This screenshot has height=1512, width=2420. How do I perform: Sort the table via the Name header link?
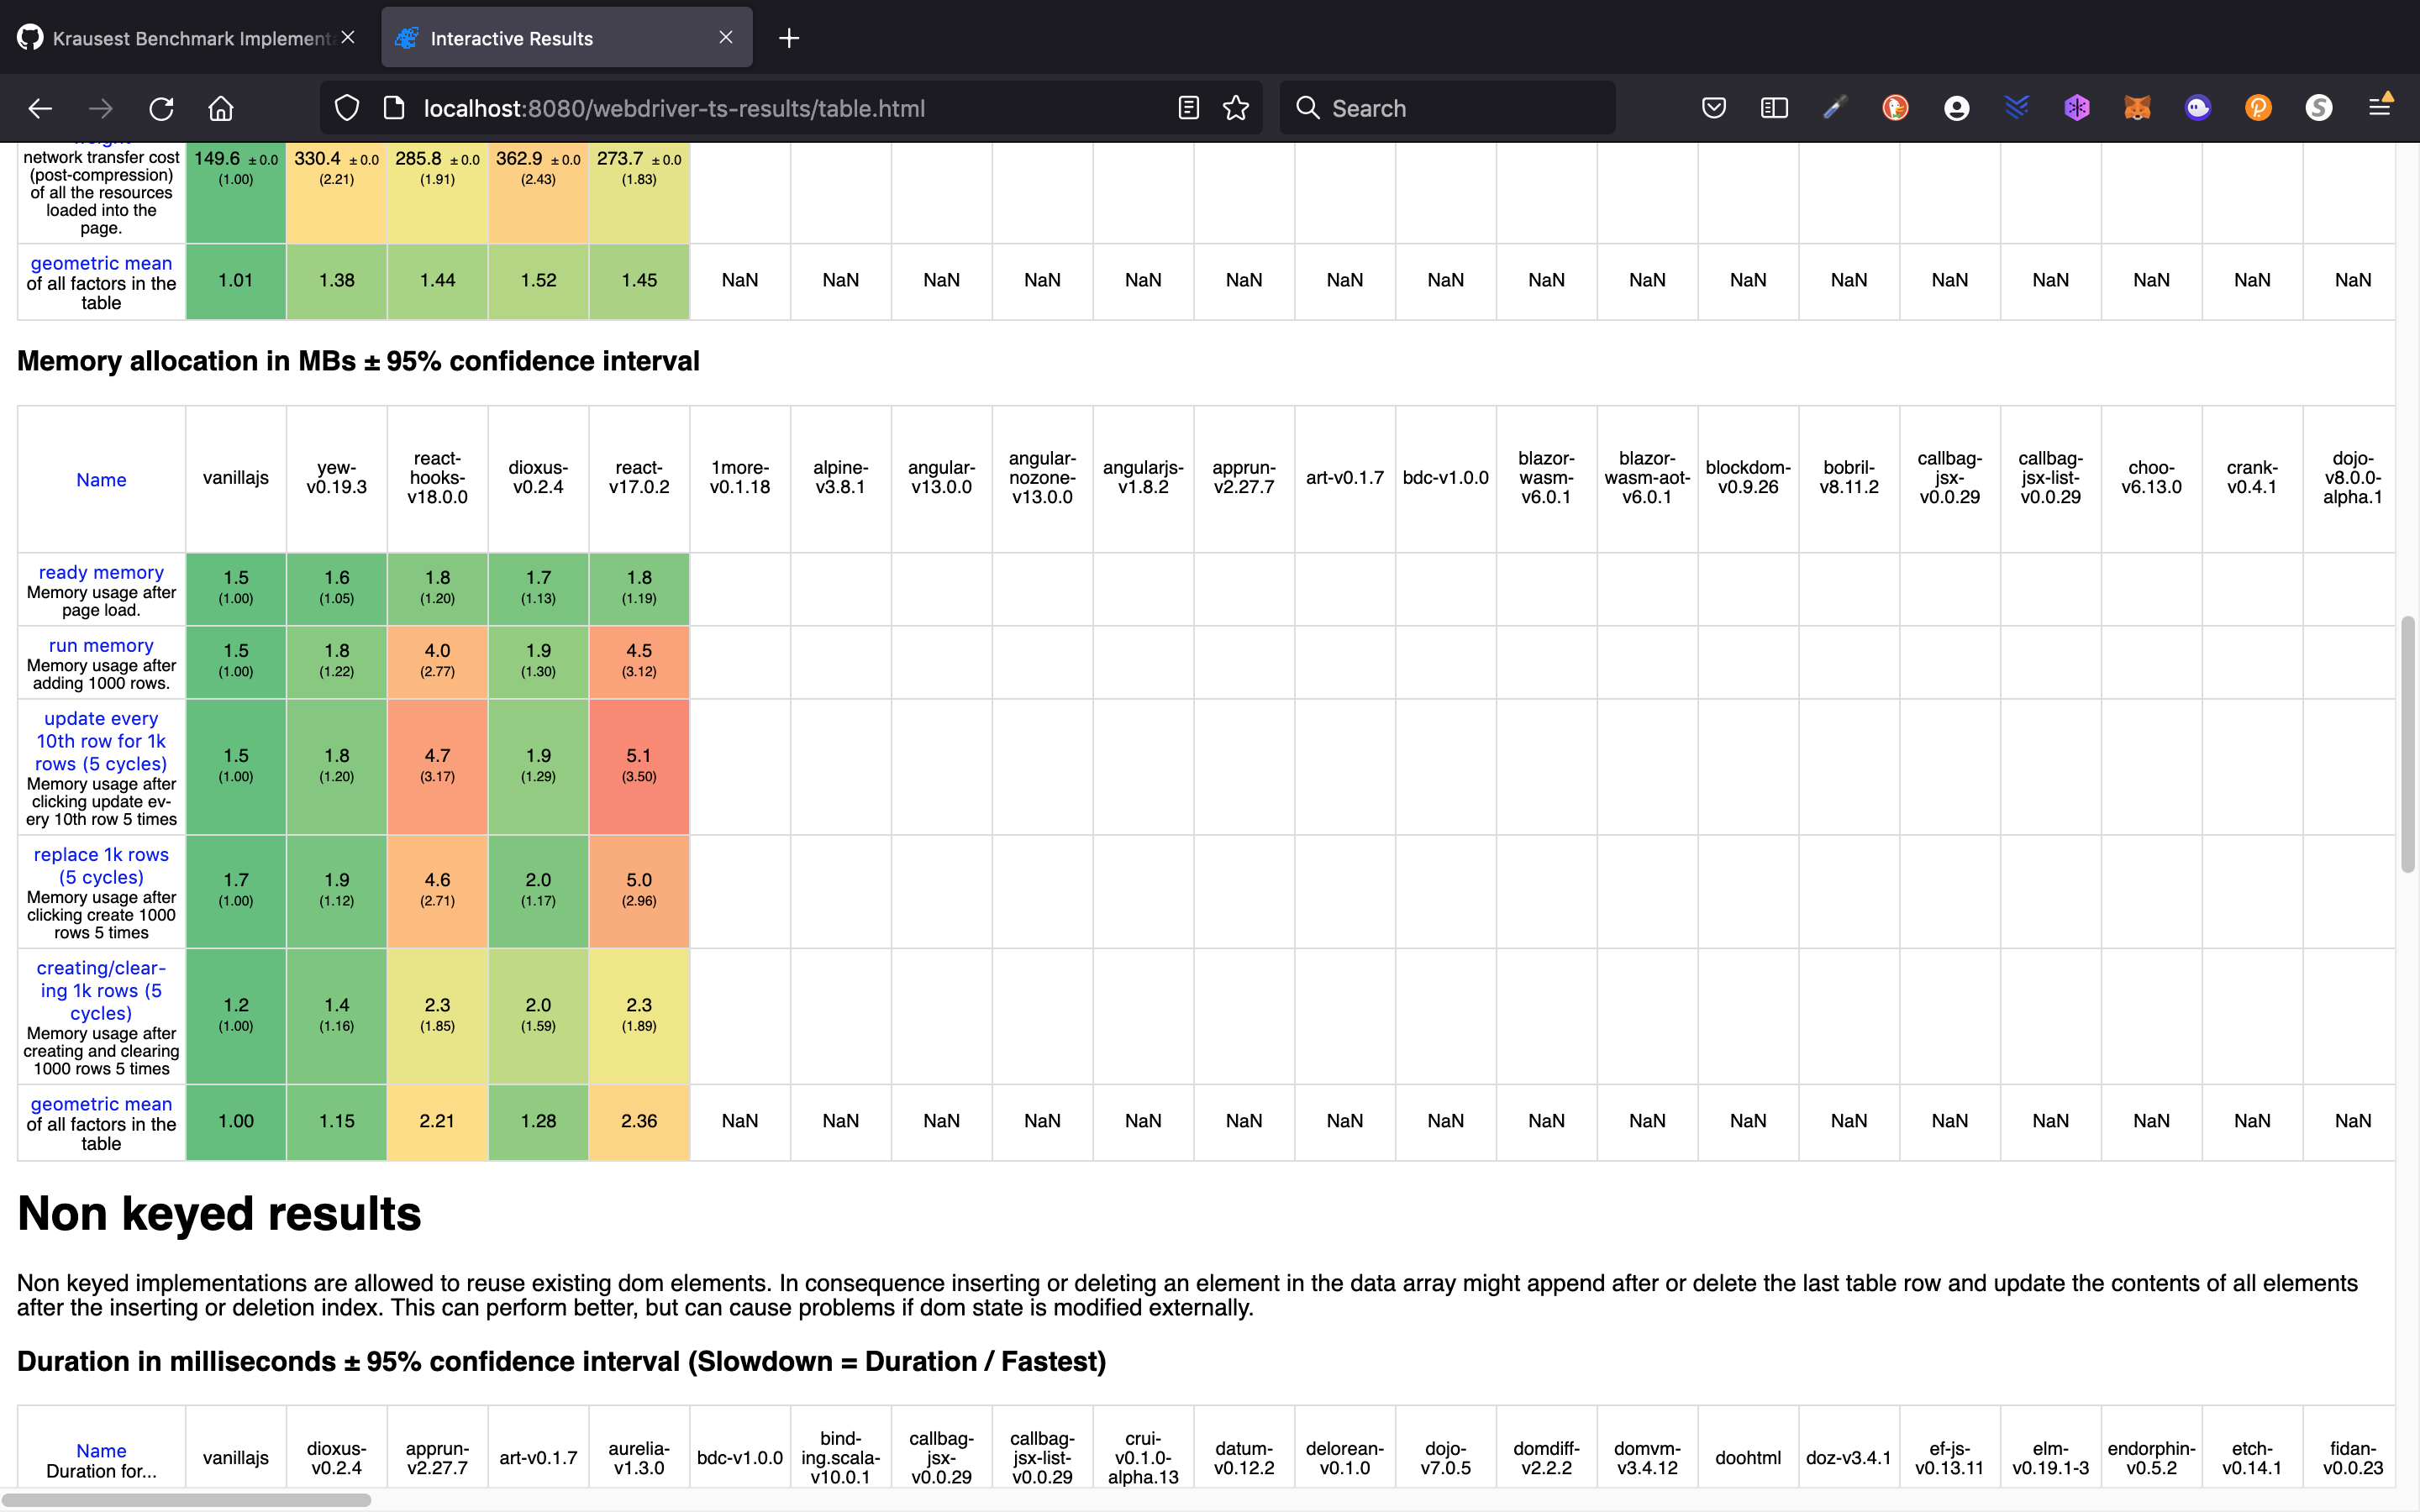101,479
